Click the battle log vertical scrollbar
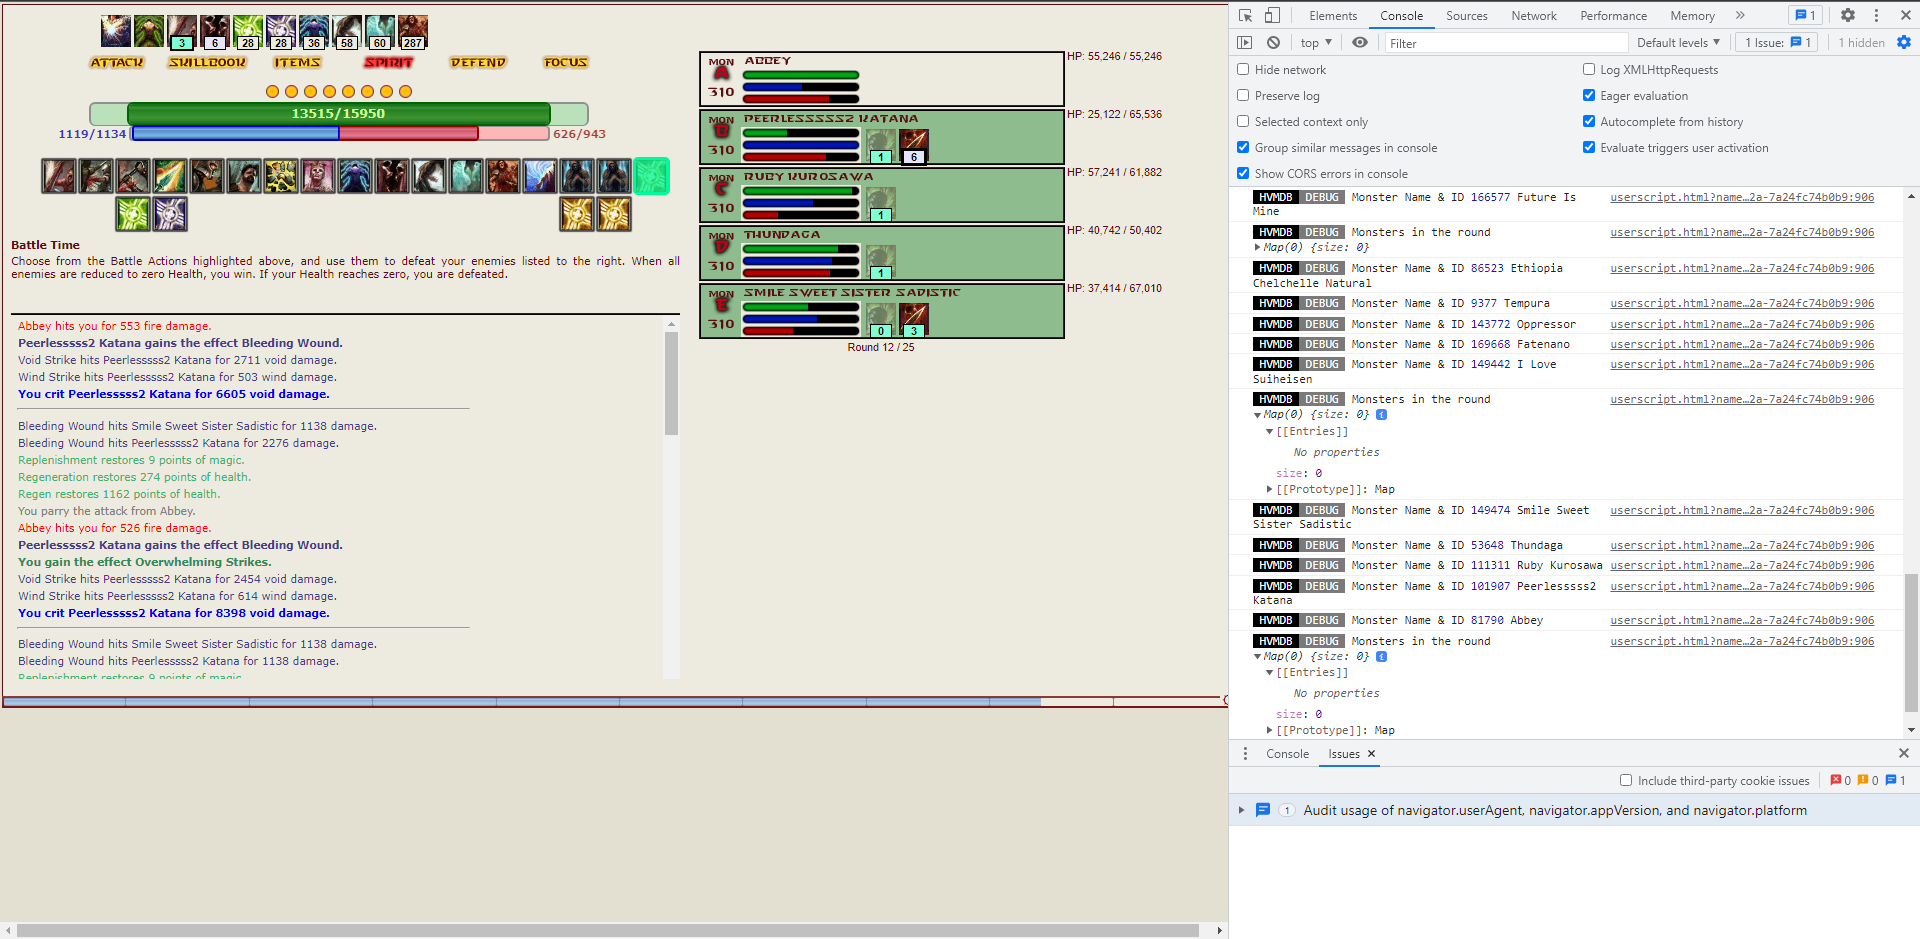 [671, 497]
